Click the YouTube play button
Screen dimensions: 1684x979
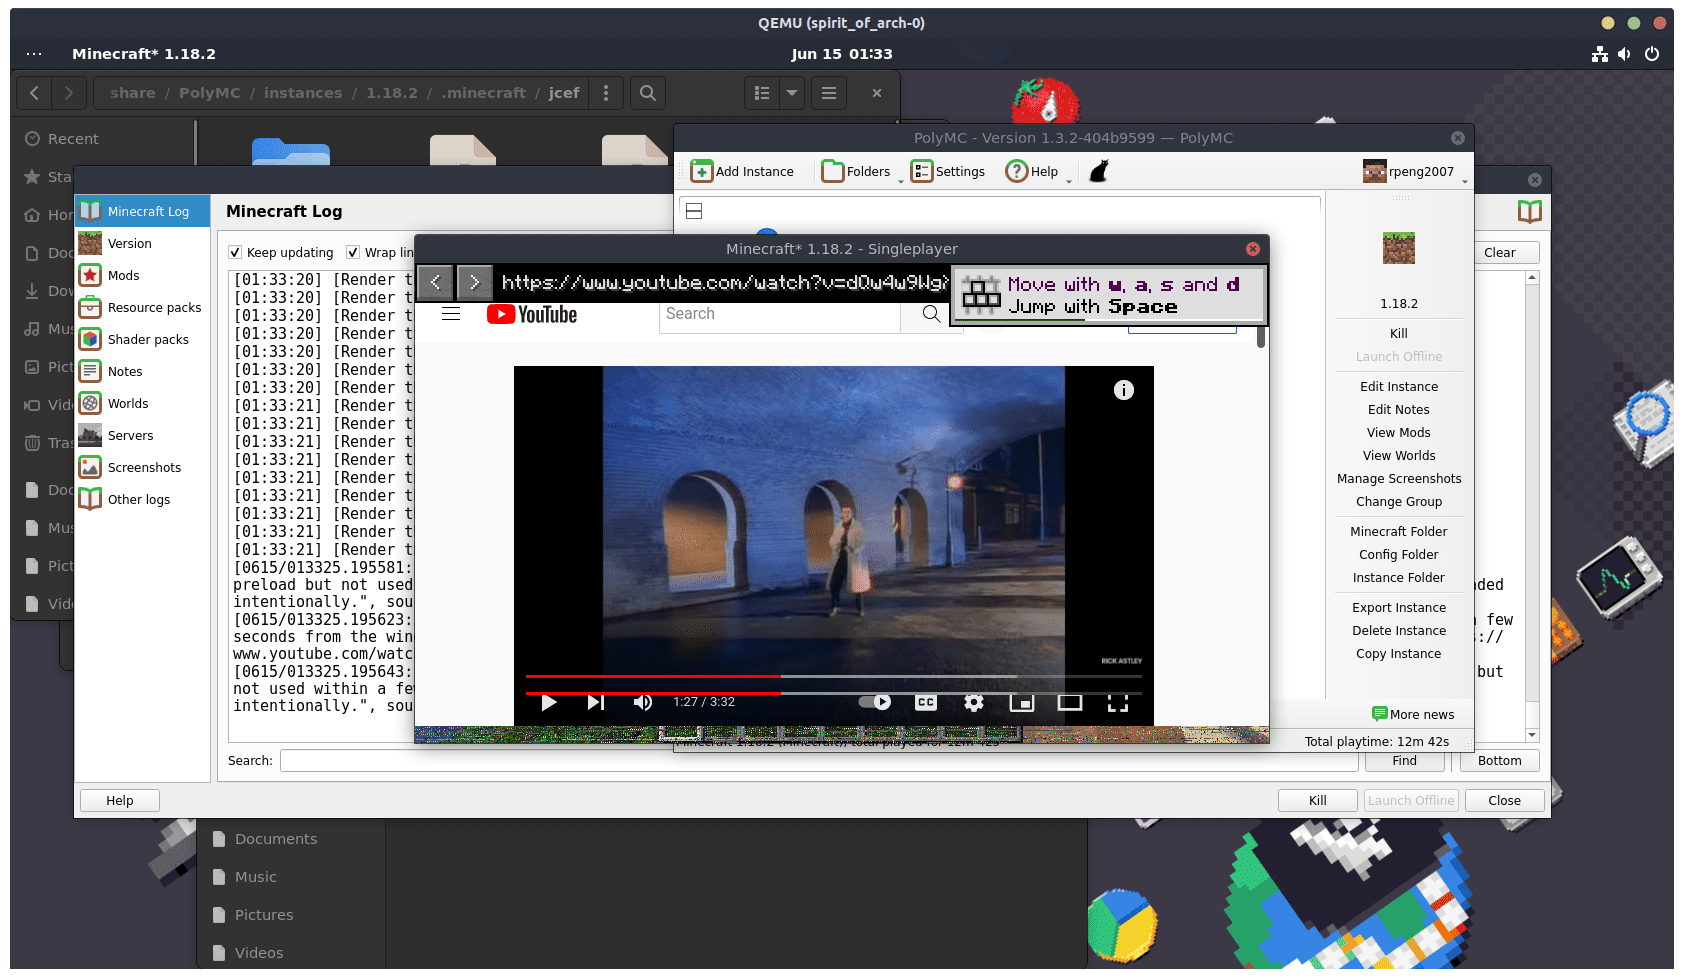pyautogui.click(x=549, y=702)
